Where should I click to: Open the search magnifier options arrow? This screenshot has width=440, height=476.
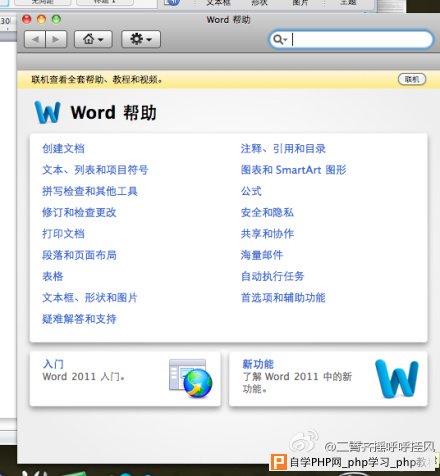pos(280,40)
